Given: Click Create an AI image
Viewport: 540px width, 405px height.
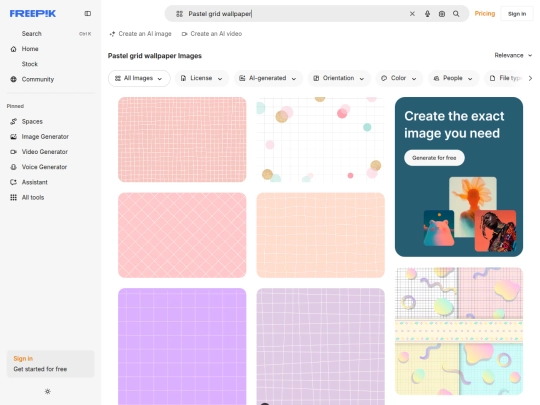Looking at the screenshot, I should tap(141, 34).
